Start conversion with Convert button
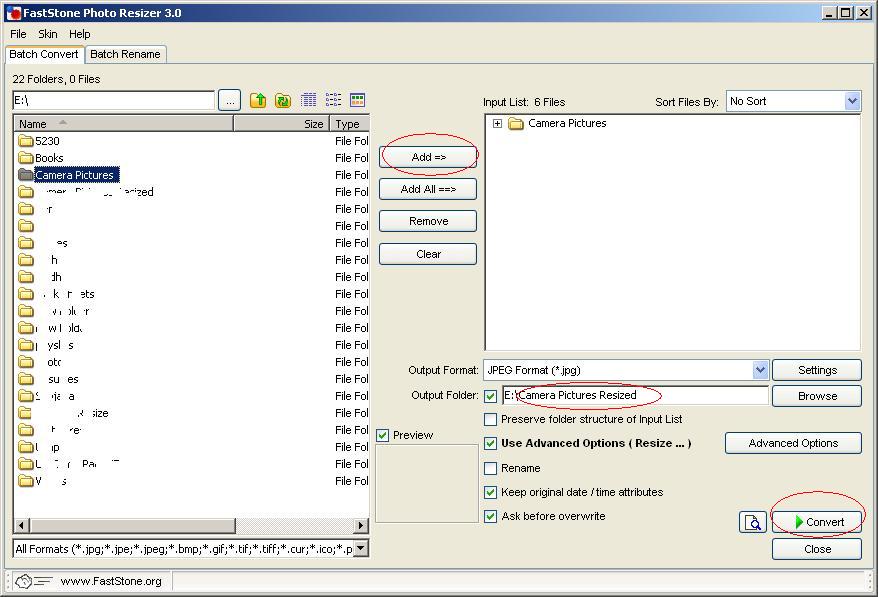The image size is (878, 597). (x=817, y=523)
